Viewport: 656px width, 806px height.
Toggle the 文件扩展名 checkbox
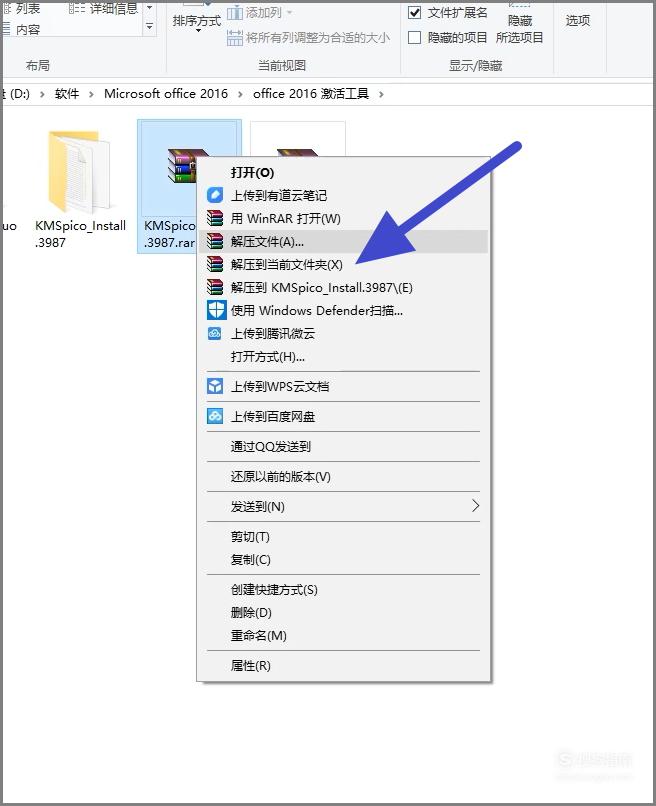click(x=414, y=13)
